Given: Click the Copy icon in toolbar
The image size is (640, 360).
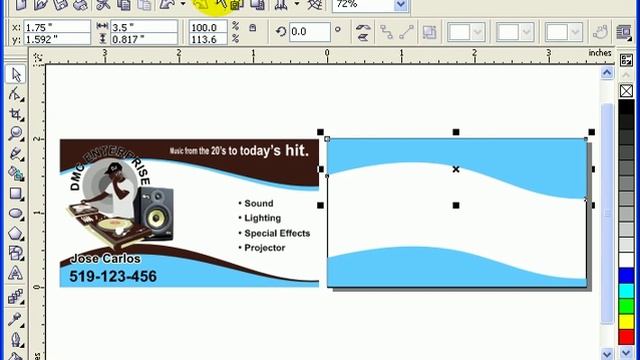Looking at the screenshot, I should coord(124,5).
